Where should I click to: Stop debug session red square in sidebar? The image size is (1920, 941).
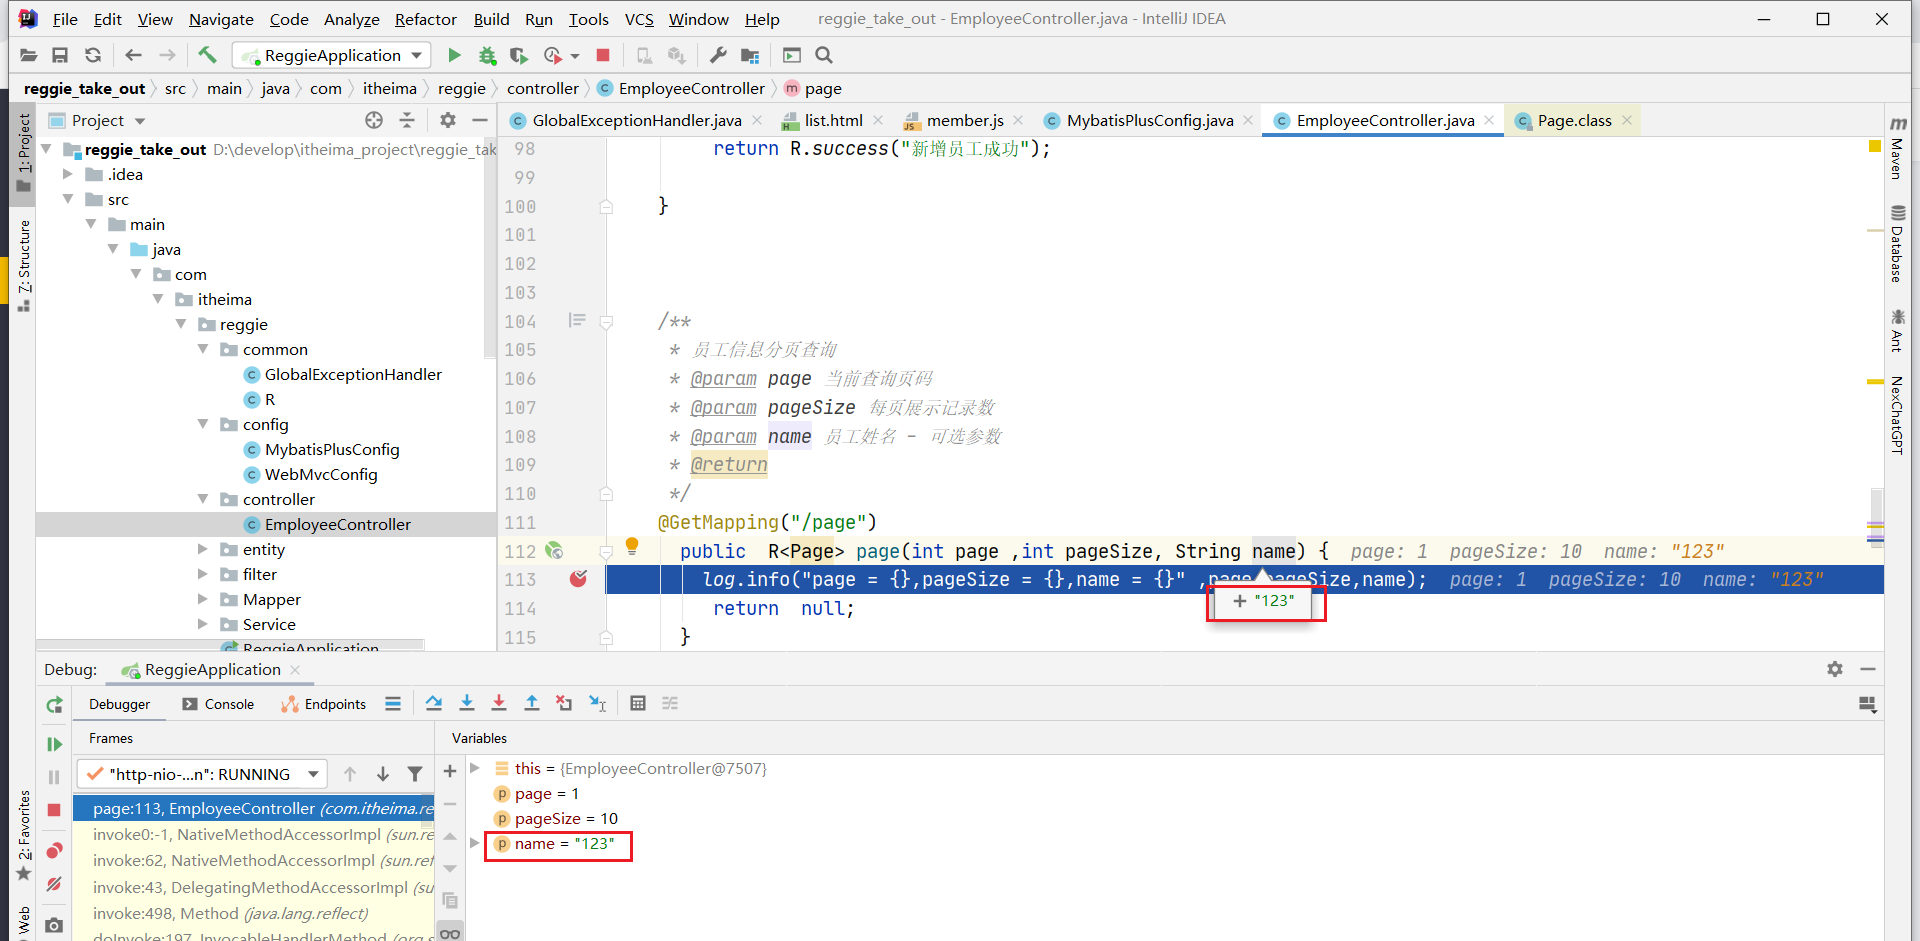pos(54,810)
